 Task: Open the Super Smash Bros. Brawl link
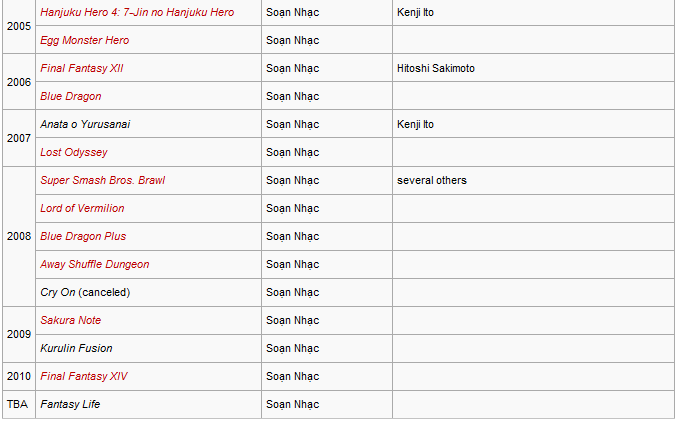point(103,180)
